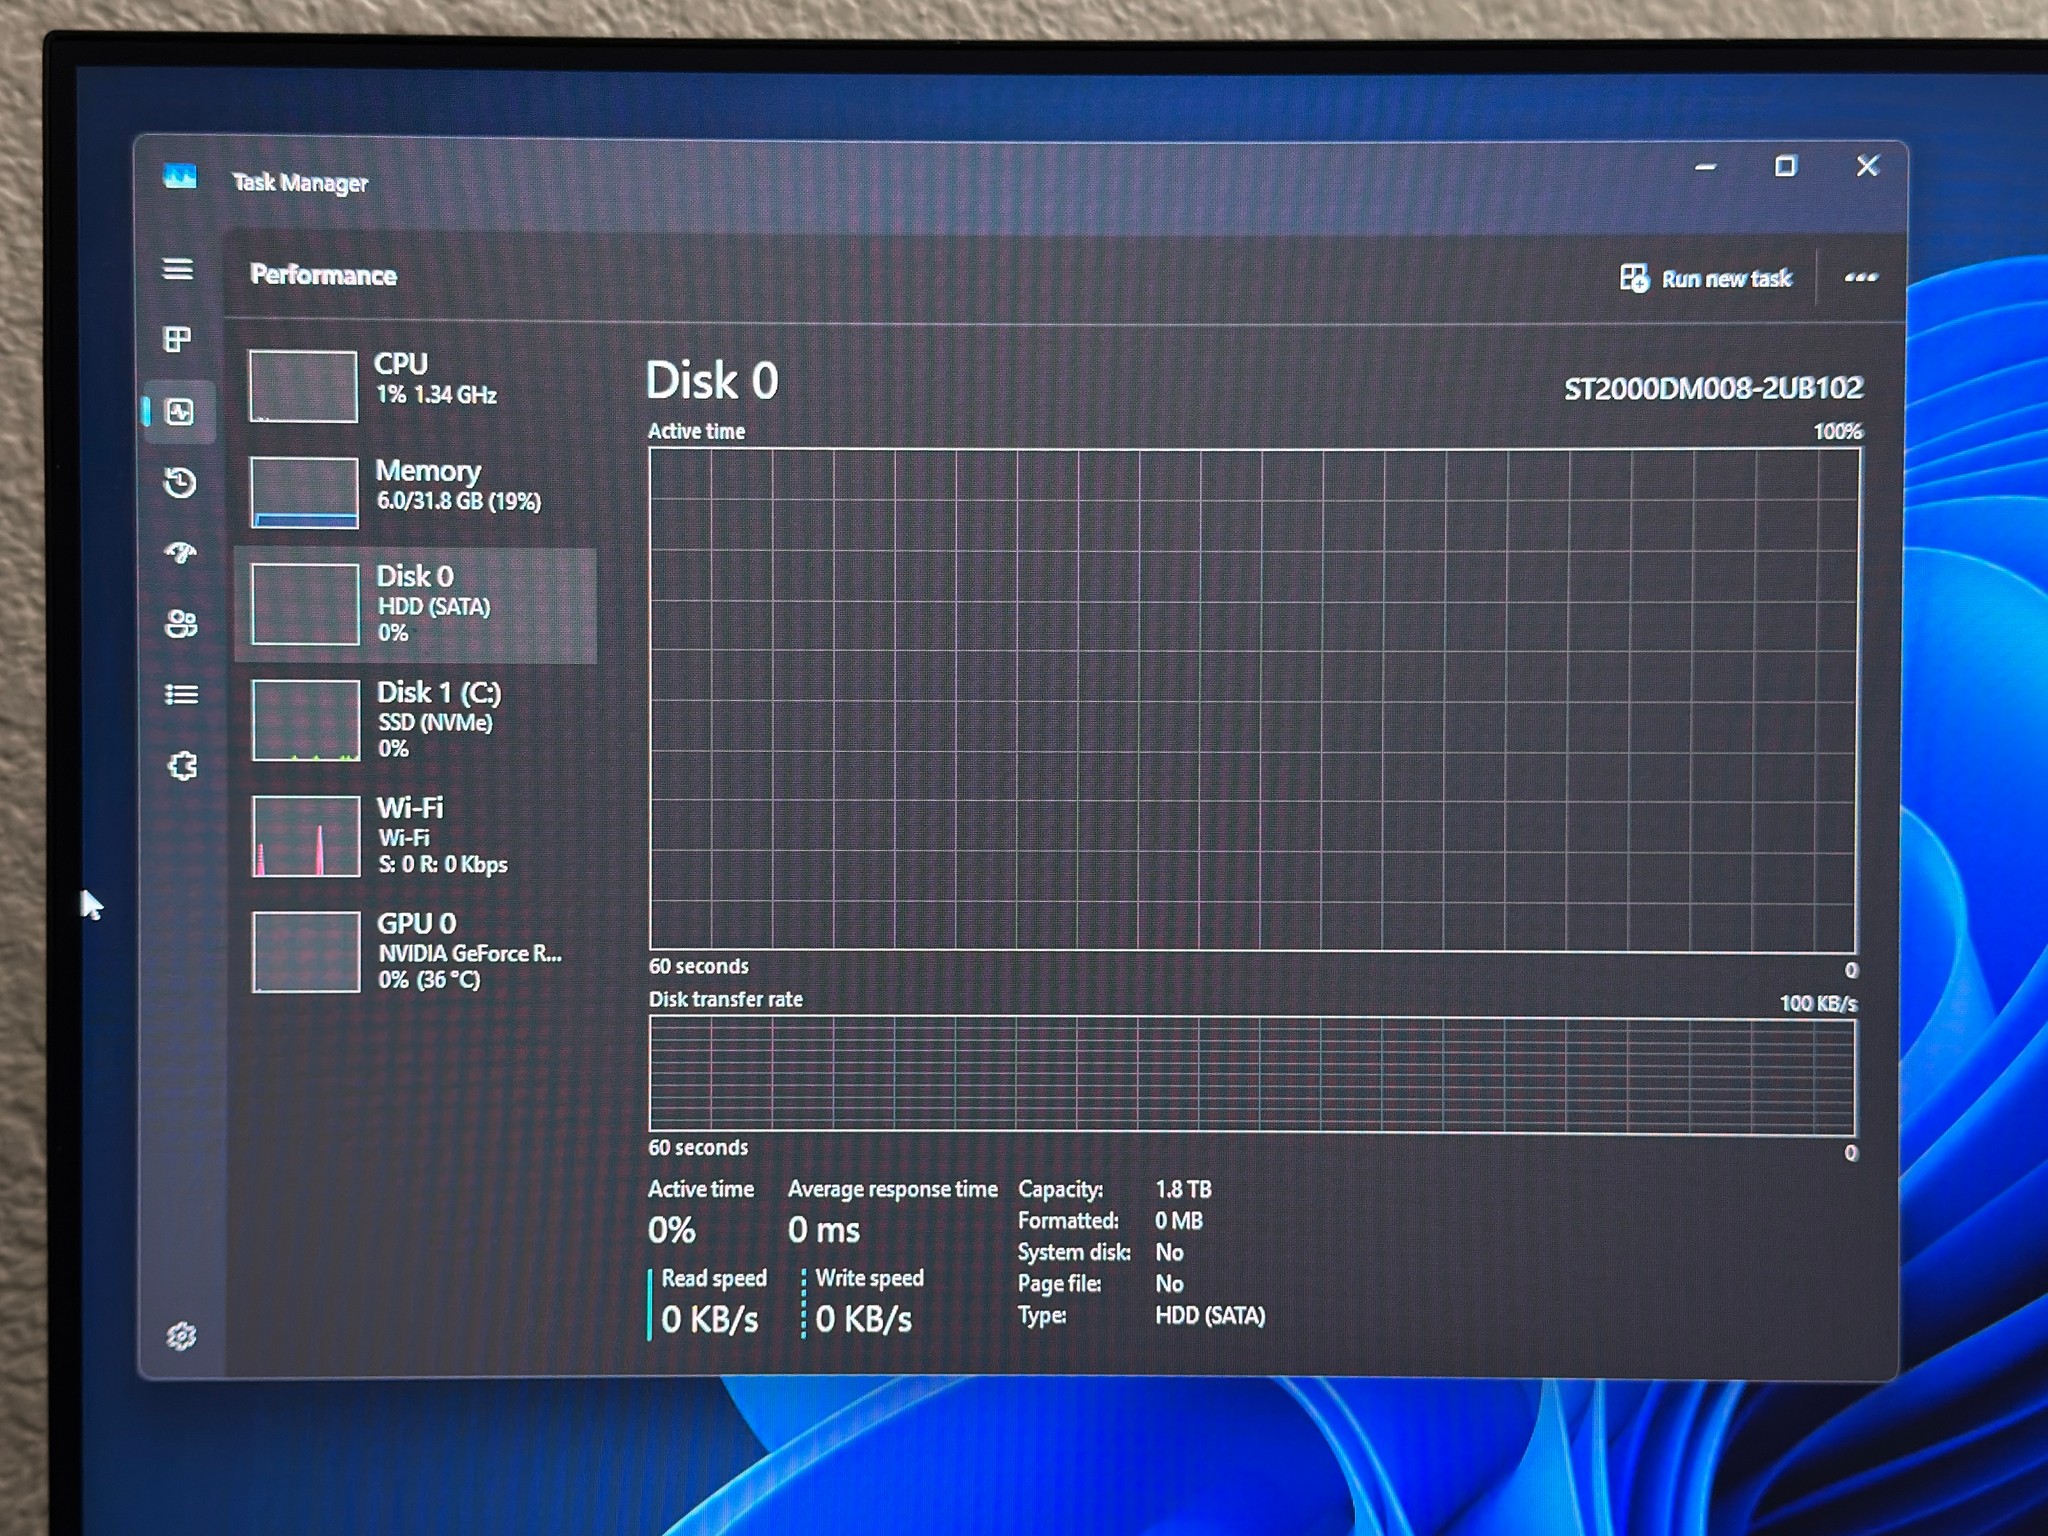Open the Services page icon
2048x1536 pixels.
coord(182,766)
